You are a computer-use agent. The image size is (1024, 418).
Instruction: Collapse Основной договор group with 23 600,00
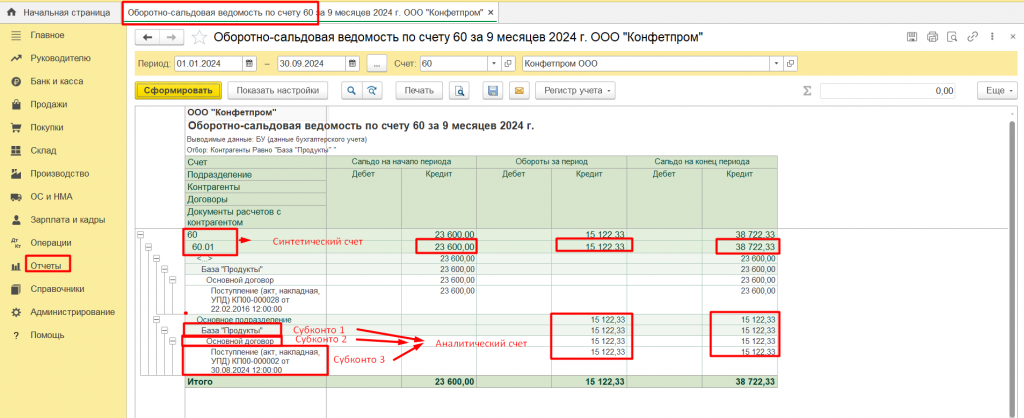[172, 280]
